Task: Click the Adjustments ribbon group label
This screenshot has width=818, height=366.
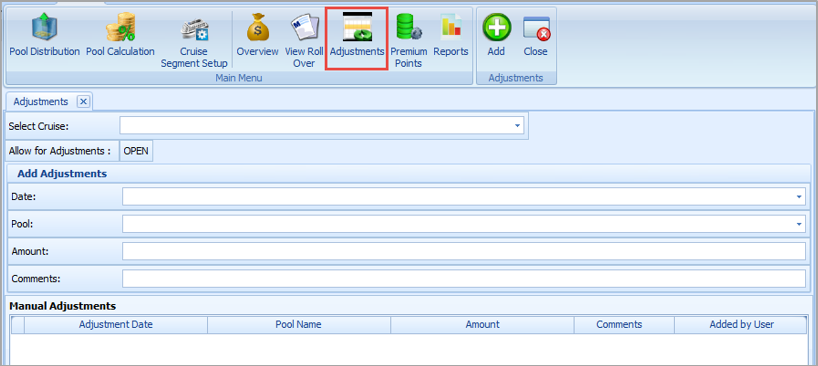Action: tap(516, 78)
